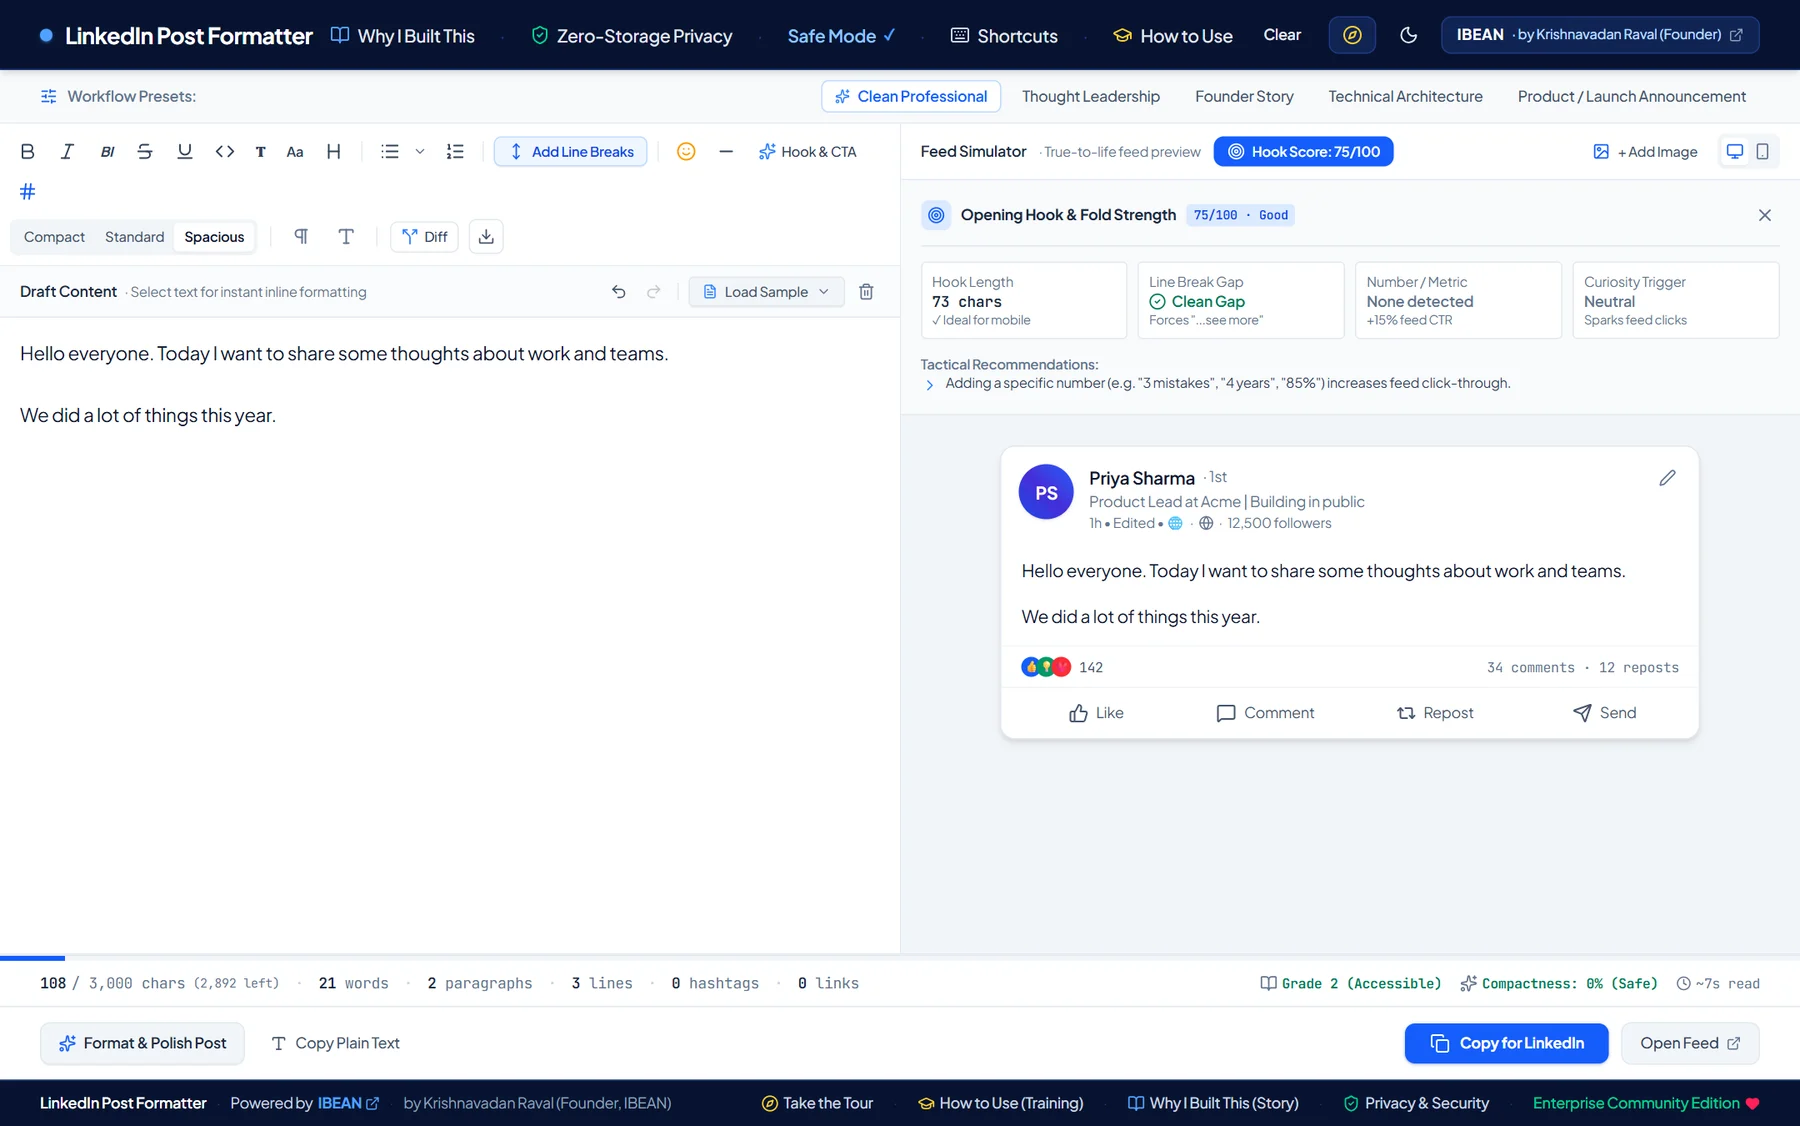Delete draft with the trash icon
1800x1126 pixels.
click(x=866, y=292)
